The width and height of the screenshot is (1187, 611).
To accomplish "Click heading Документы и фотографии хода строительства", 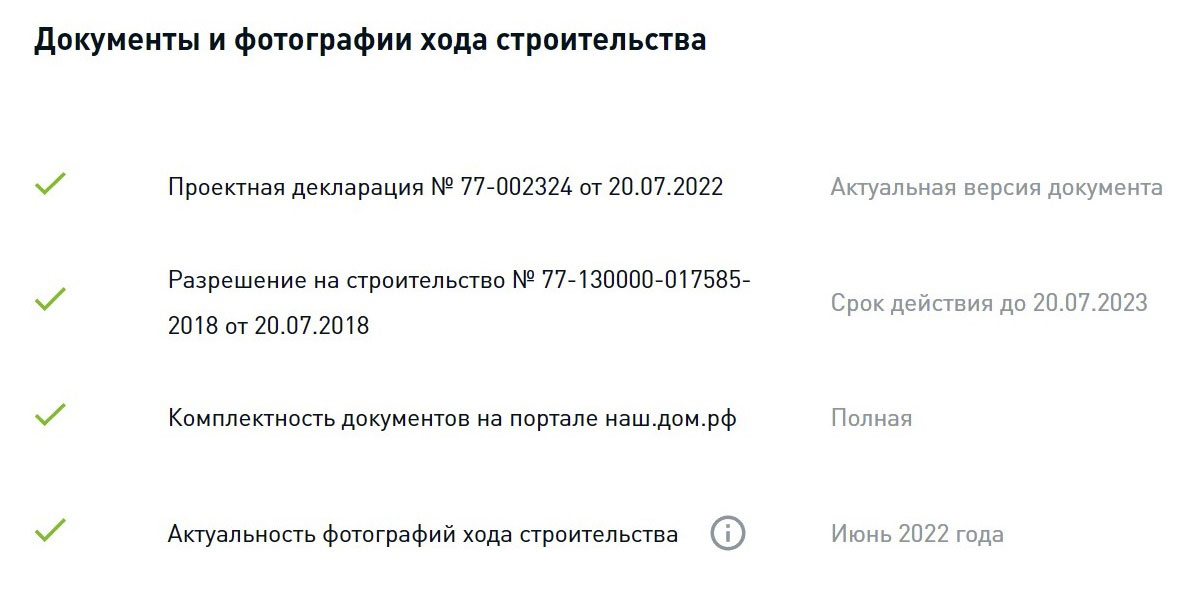I will (x=370, y=39).
